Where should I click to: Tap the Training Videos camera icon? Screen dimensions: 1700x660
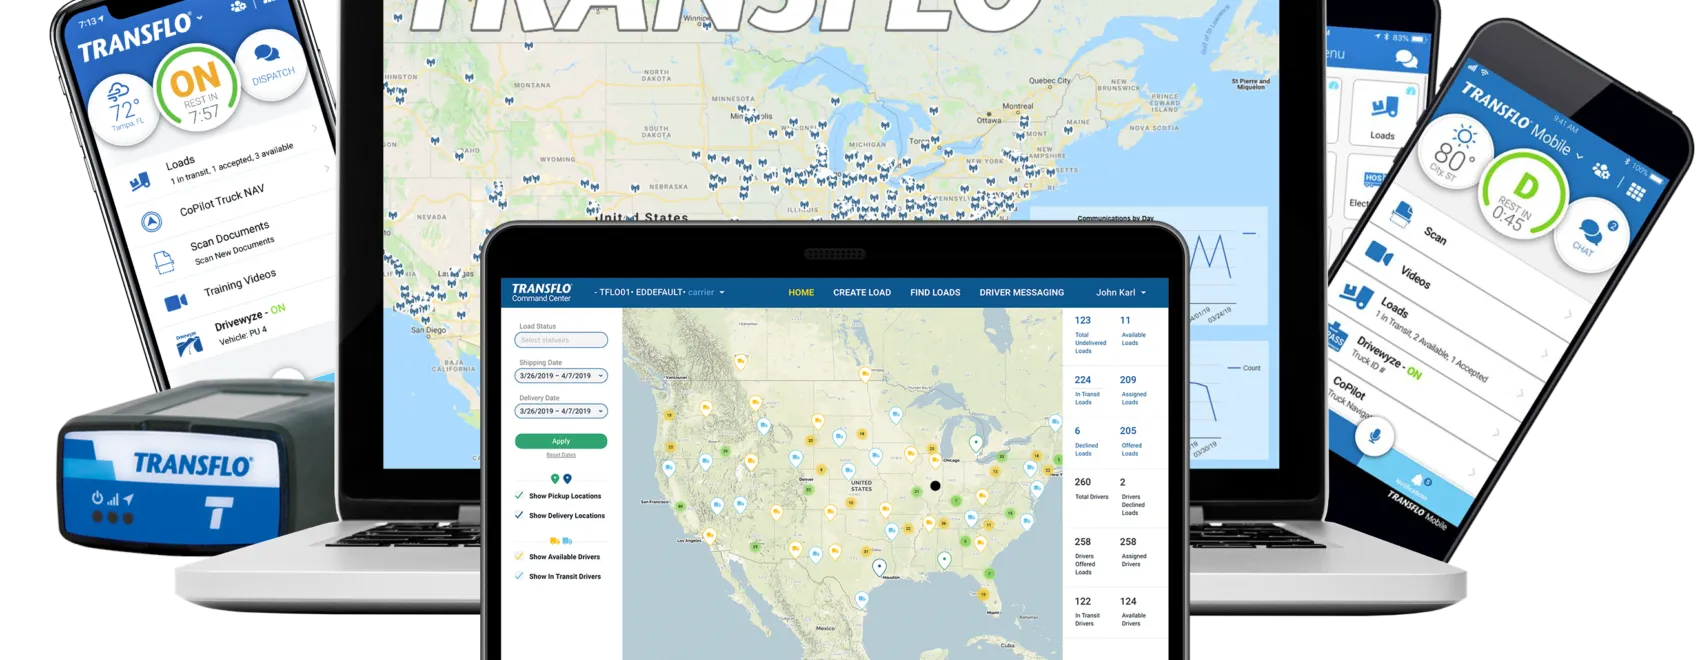pos(176,302)
